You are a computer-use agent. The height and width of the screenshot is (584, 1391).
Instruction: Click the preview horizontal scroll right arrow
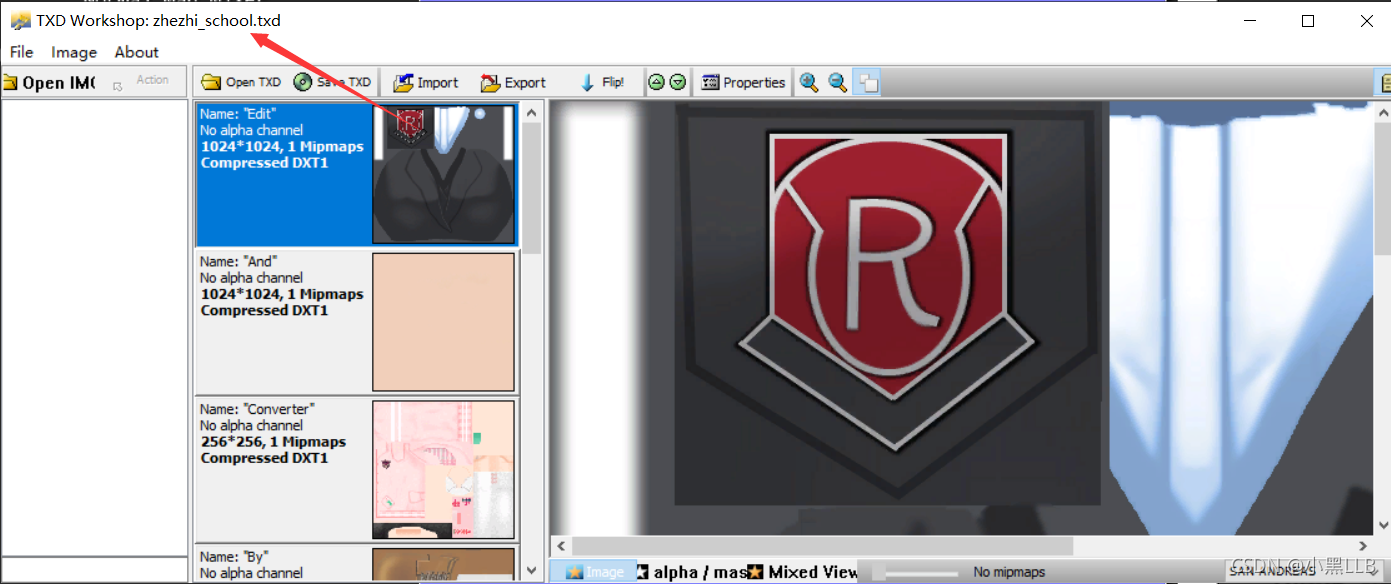(x=1361, y=546)
